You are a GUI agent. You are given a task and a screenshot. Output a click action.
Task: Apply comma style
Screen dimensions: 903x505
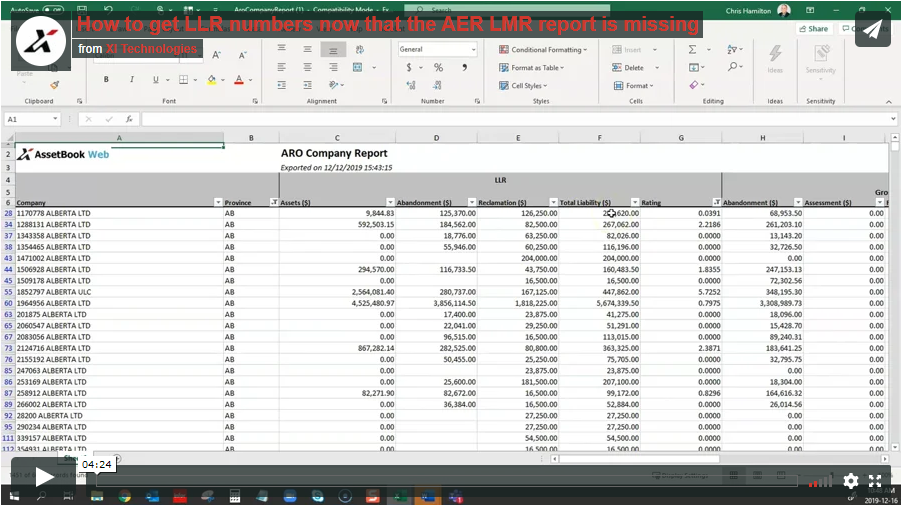[464, 67]
